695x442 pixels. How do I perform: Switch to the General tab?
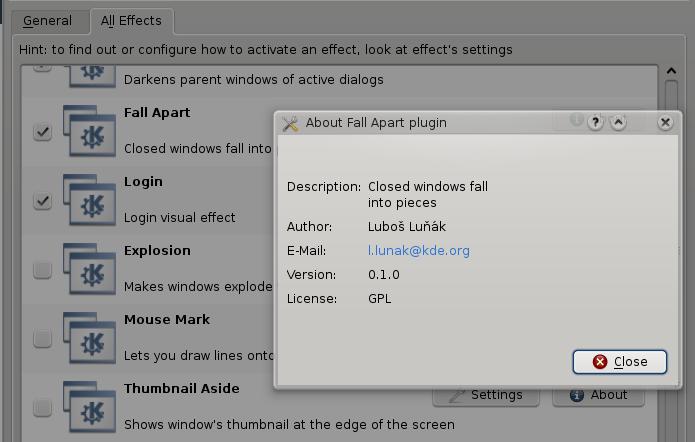47,21
